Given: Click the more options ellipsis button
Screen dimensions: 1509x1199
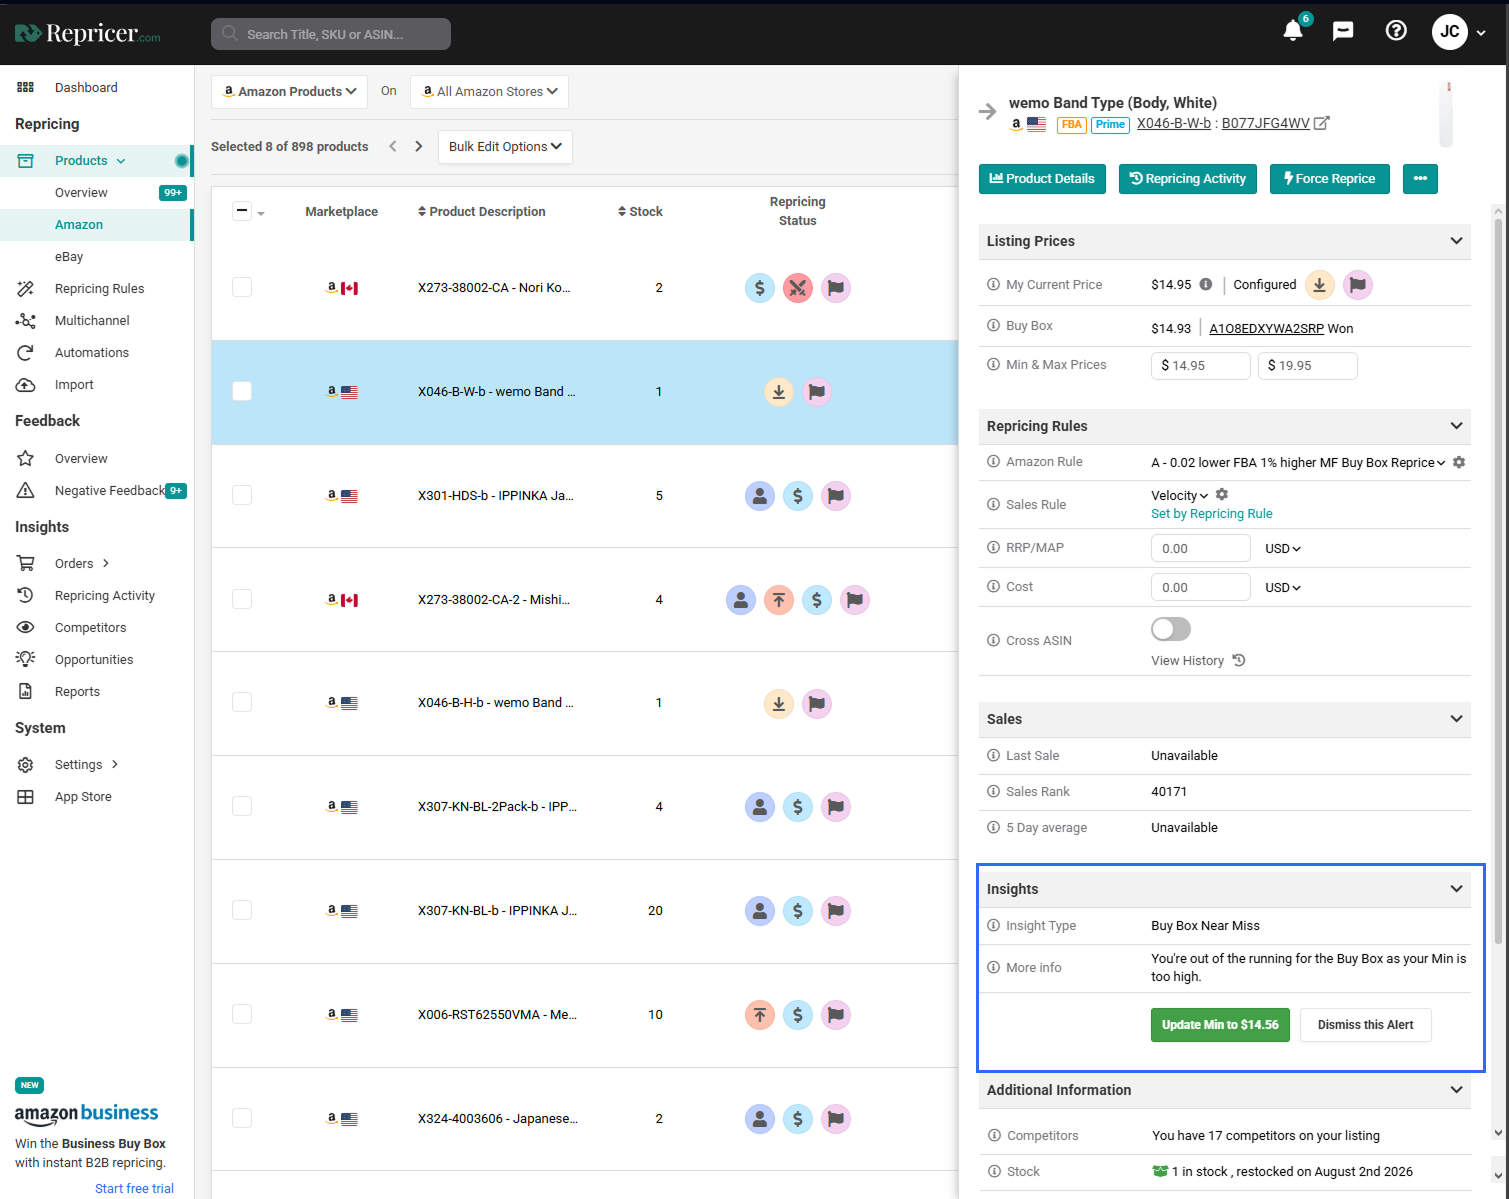Looking at the screenshot, I should [1420, 179].
